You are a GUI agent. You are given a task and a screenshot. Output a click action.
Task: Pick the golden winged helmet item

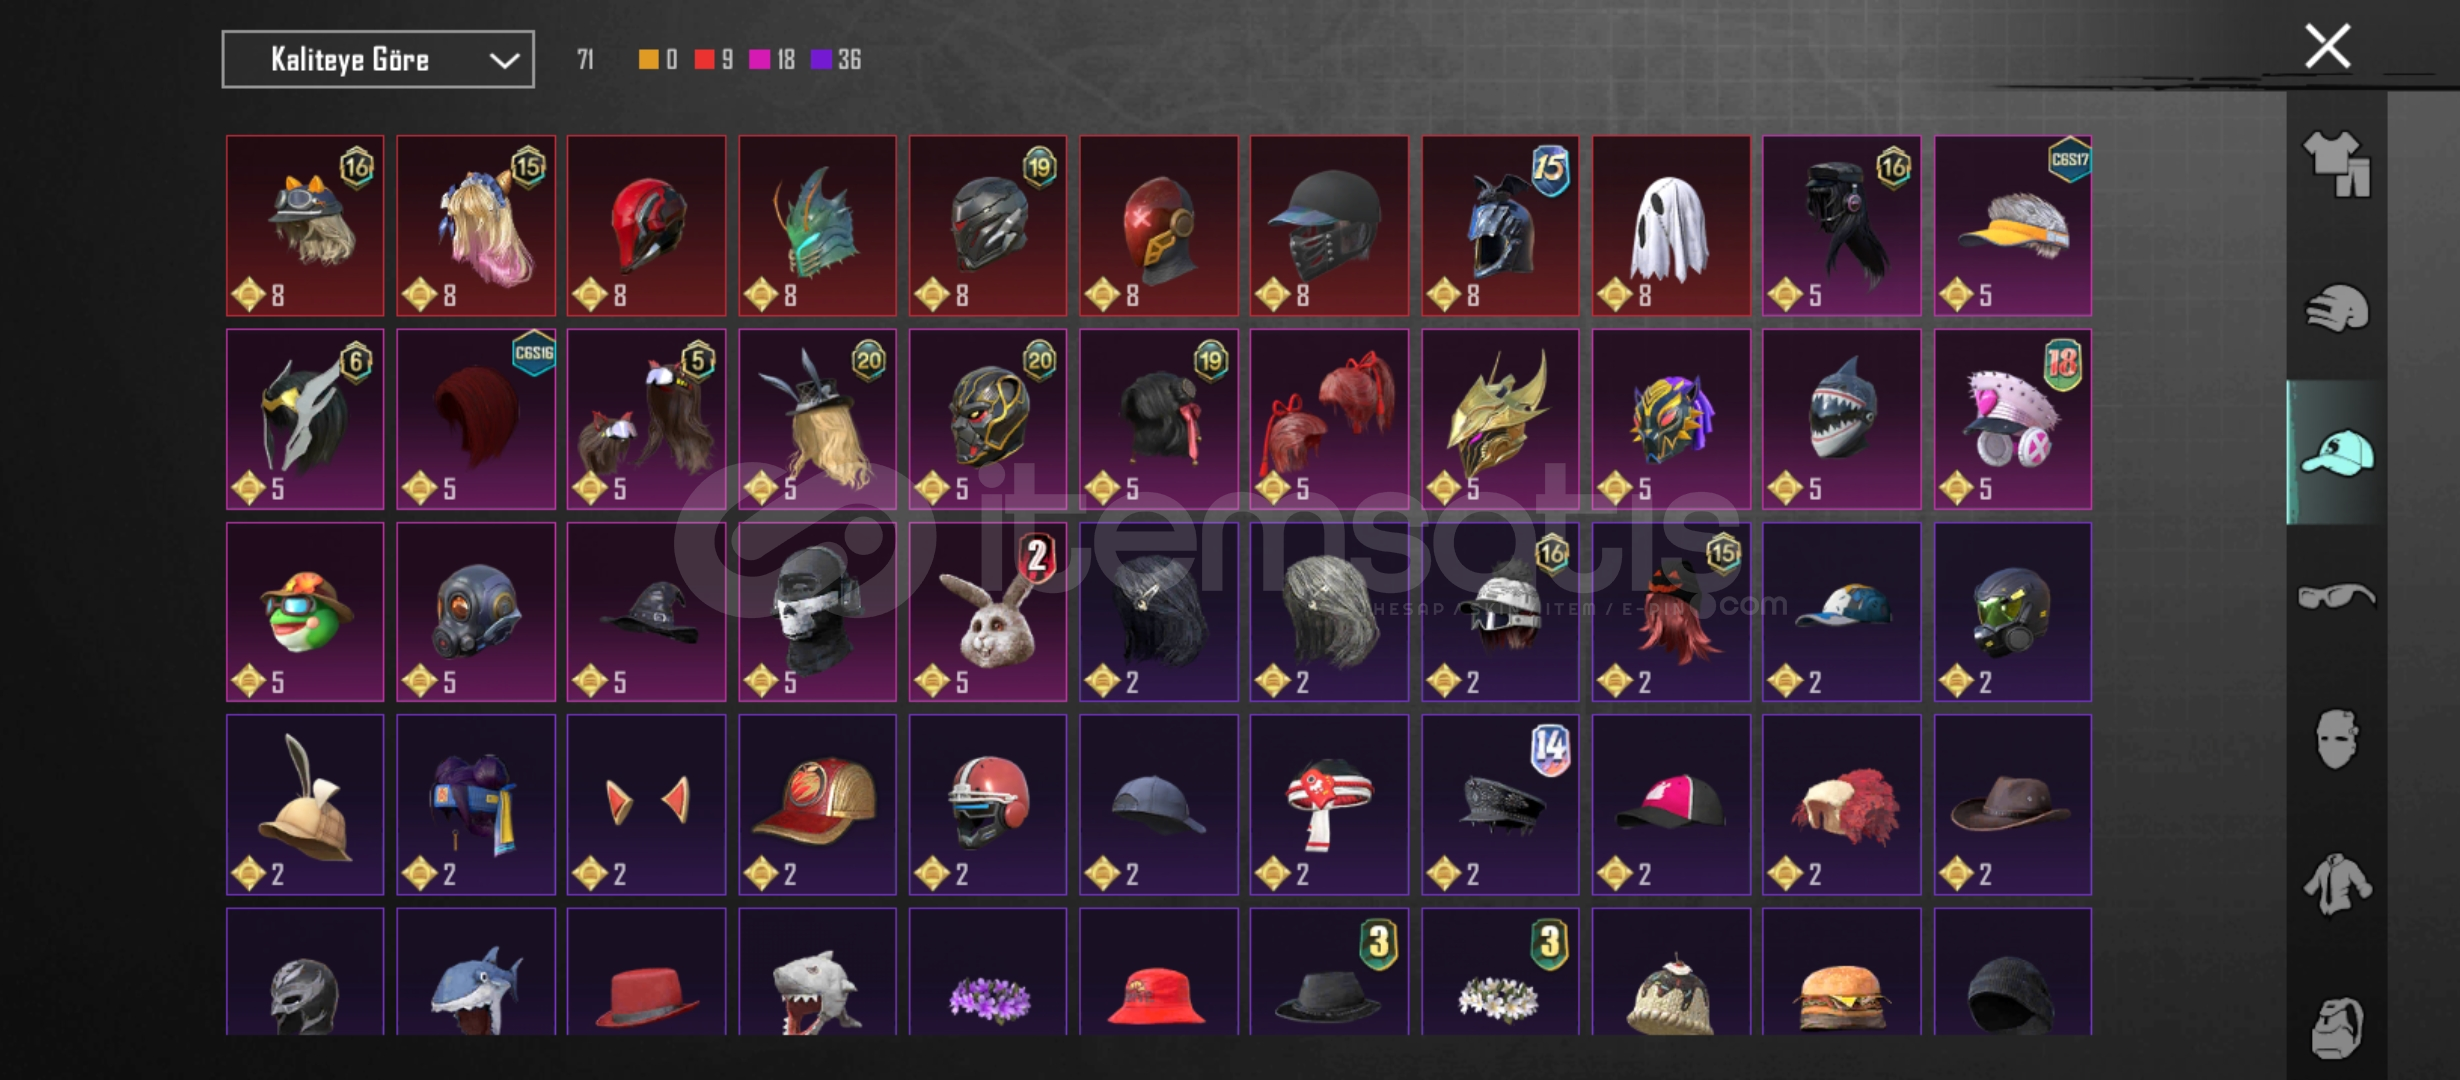click(1500, 419)
